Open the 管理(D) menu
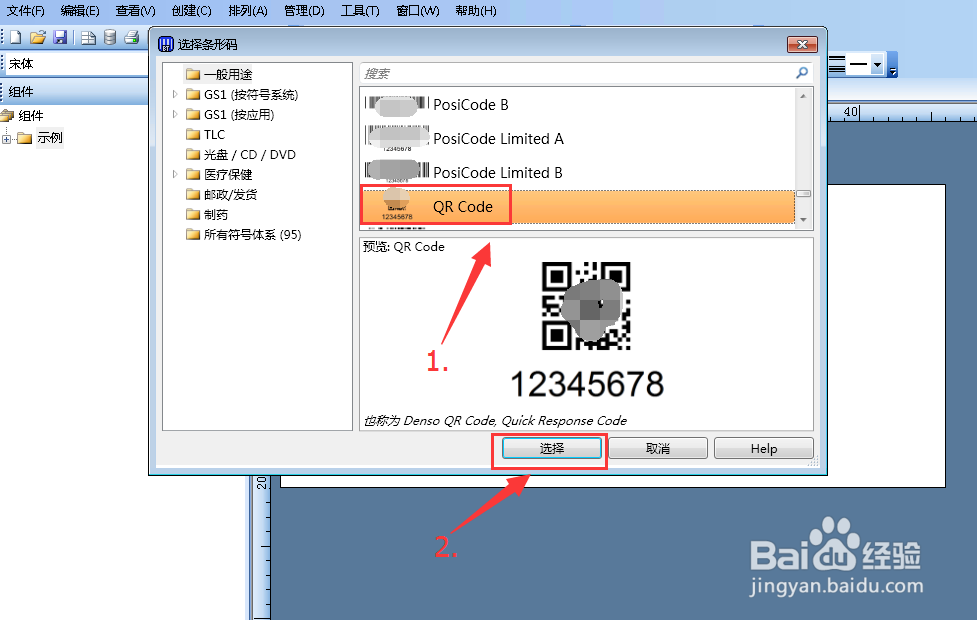 pyautogui.click(x=304, y=11)
